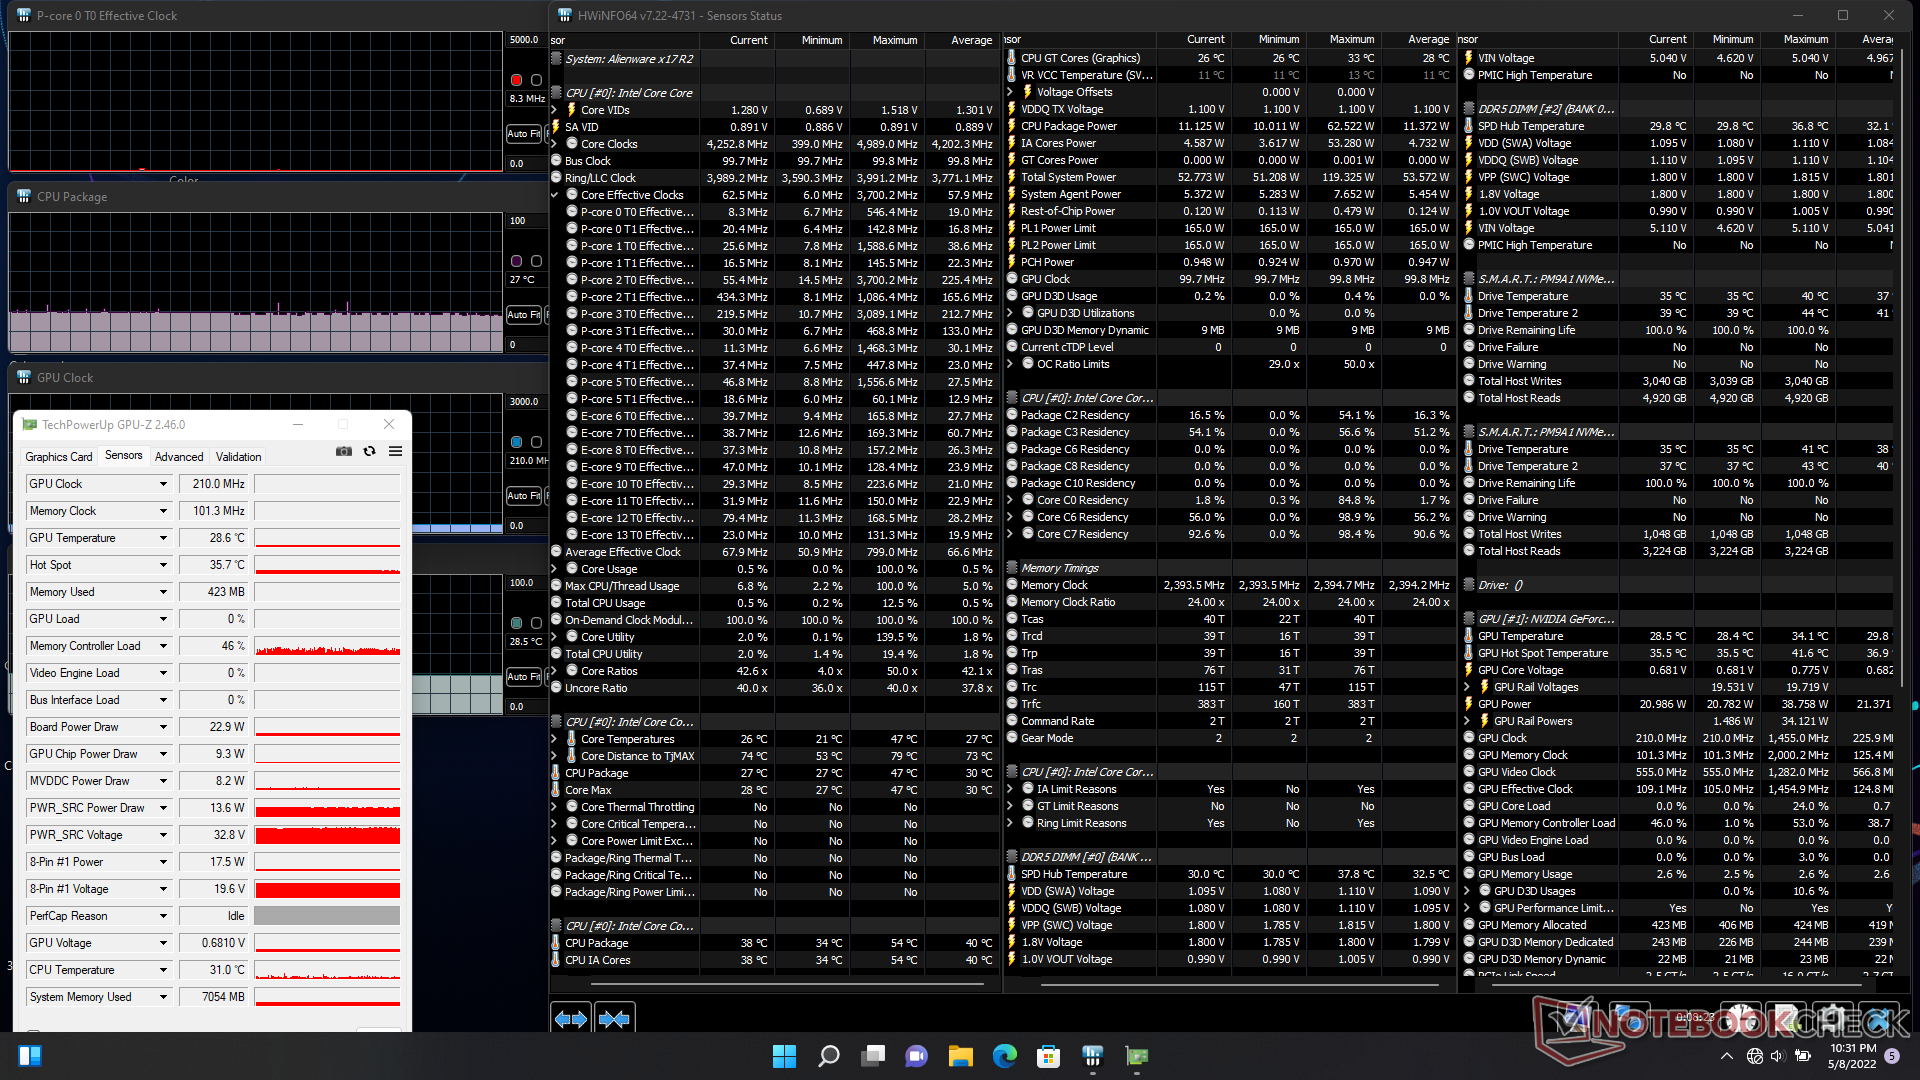Viewport: 1920px width, 1080px height.
Task: Expand the GPU Rail Voltages row
Action: point(1468,687)
